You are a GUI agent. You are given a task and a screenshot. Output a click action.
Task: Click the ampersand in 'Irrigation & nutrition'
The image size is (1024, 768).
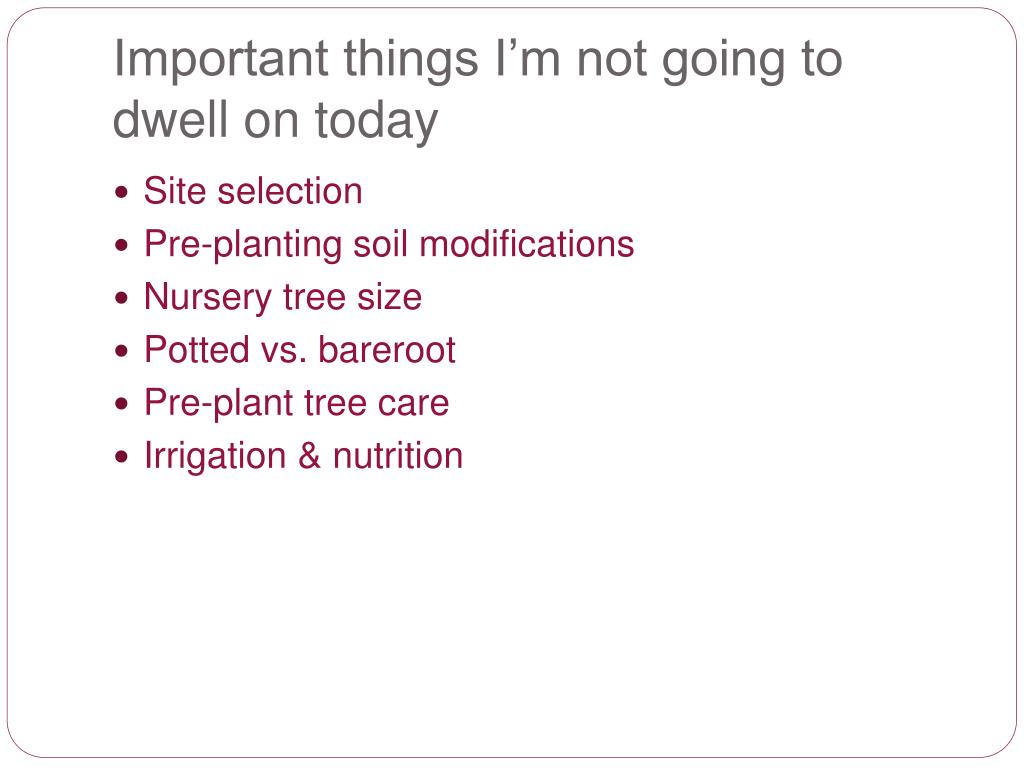click(310, 456)
